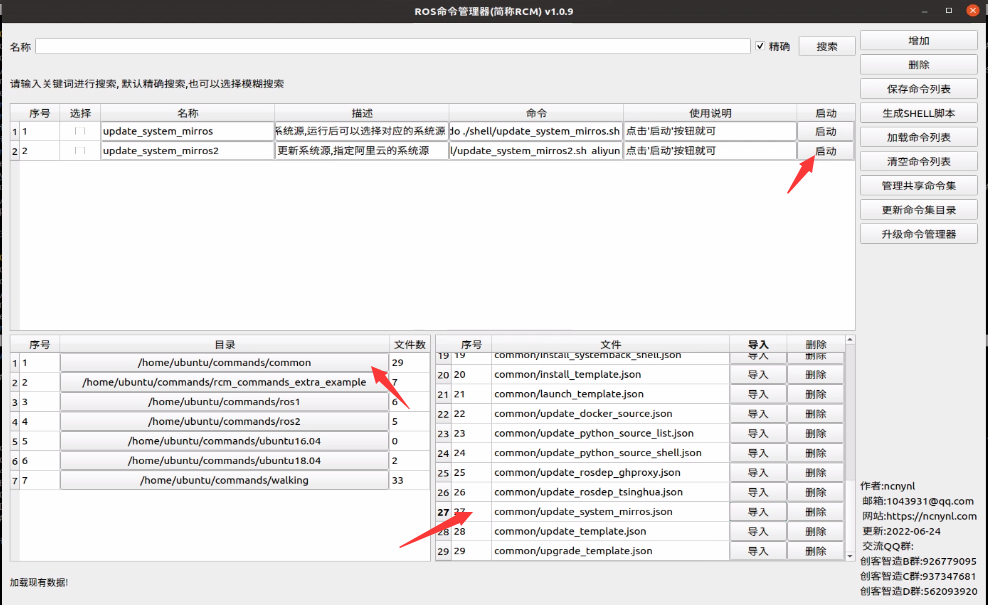Open directory /home/ubuntu/commands/common

coord(224,362)
